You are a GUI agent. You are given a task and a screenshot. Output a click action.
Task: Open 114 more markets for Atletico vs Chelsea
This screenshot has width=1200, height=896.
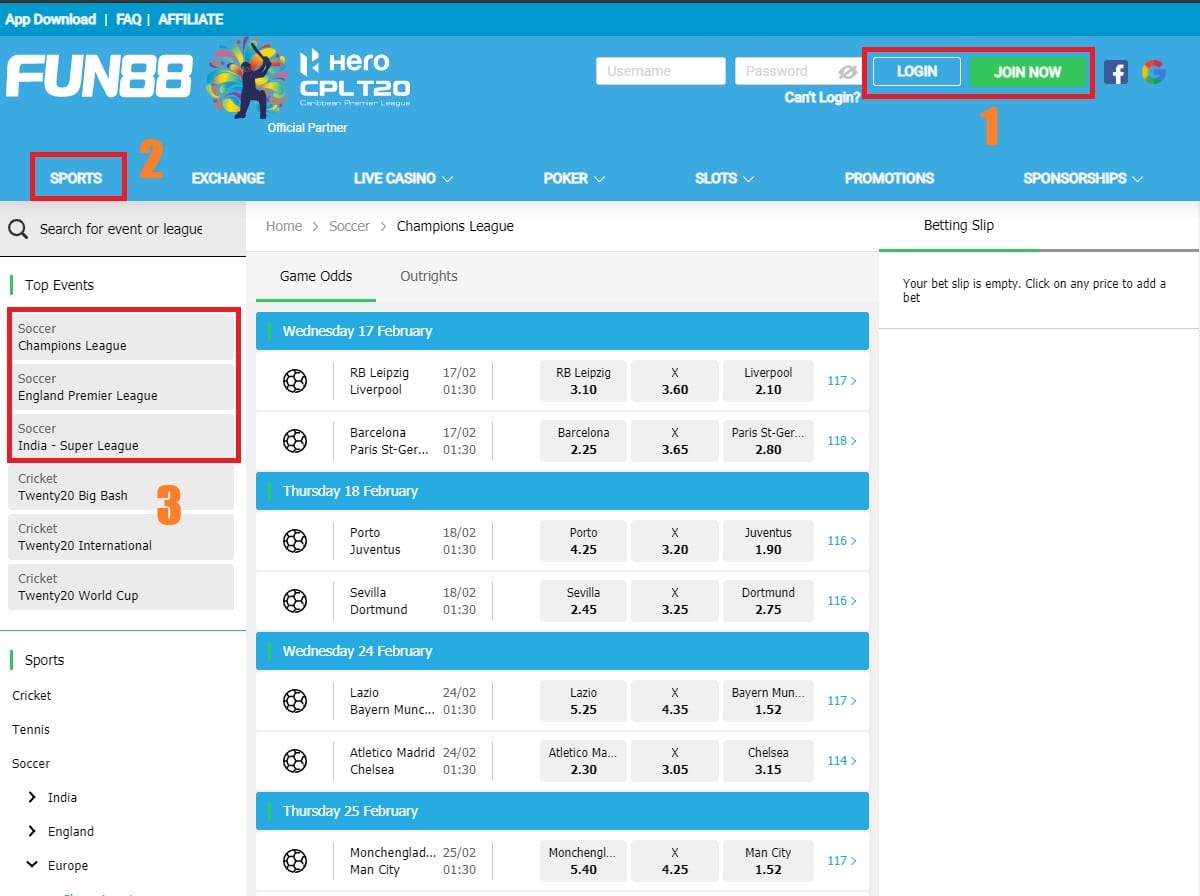click(842, 761)
